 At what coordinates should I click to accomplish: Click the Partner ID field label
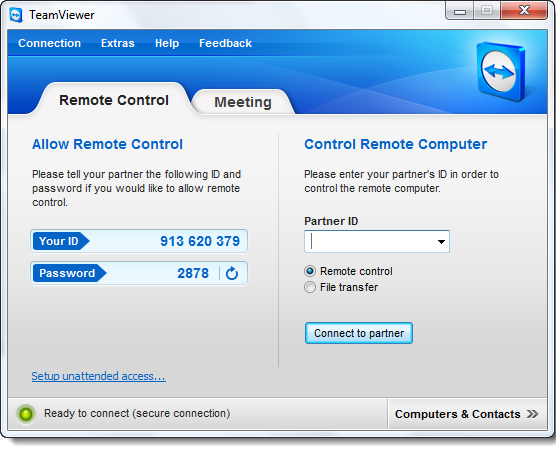coord(331,221)
